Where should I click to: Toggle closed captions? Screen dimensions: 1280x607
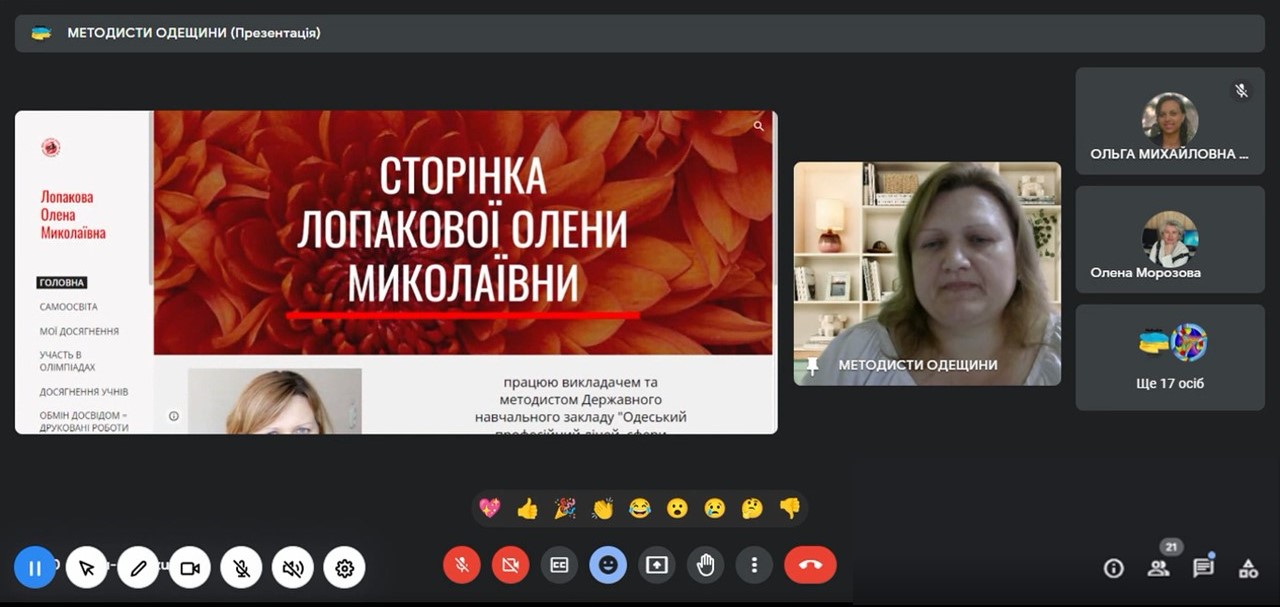point(559,565)
